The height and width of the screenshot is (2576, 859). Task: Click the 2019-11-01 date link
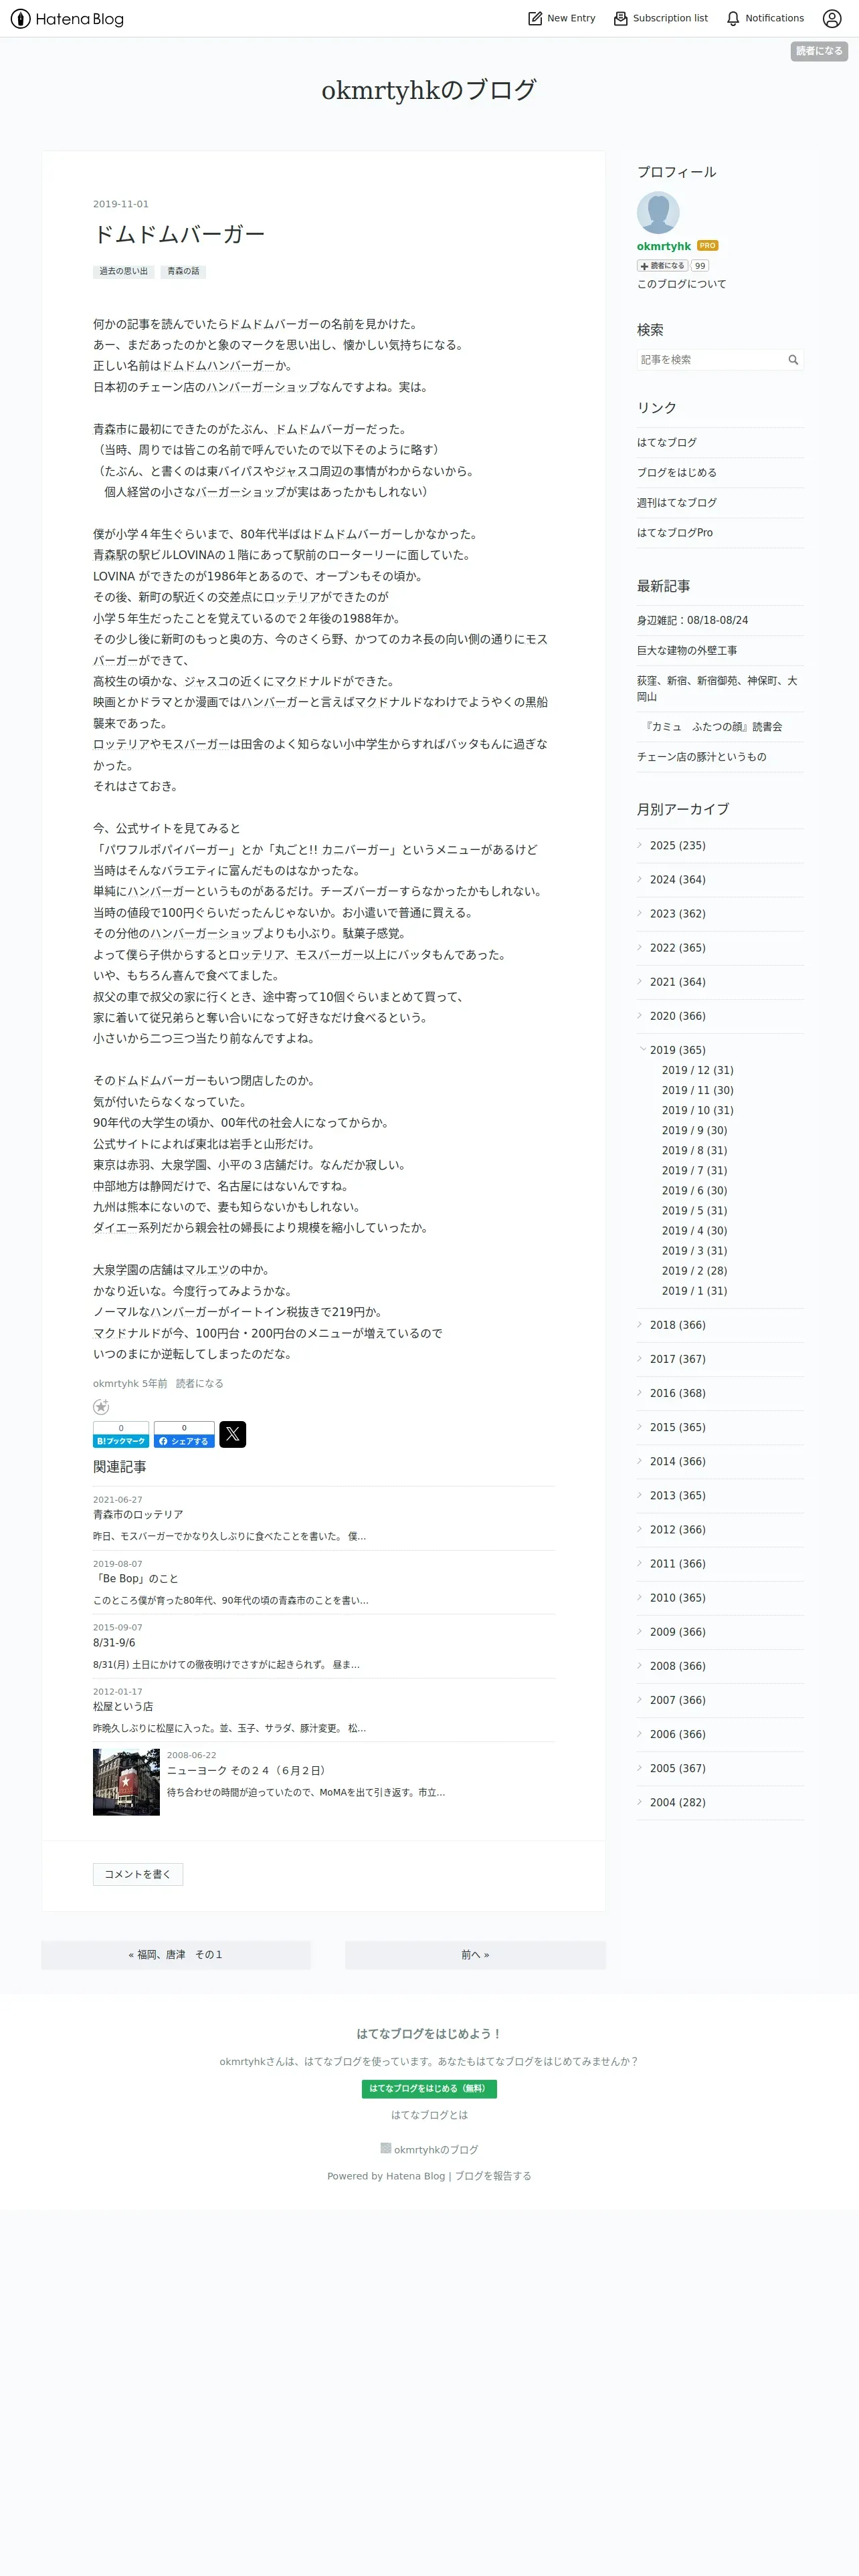(121, 204)
